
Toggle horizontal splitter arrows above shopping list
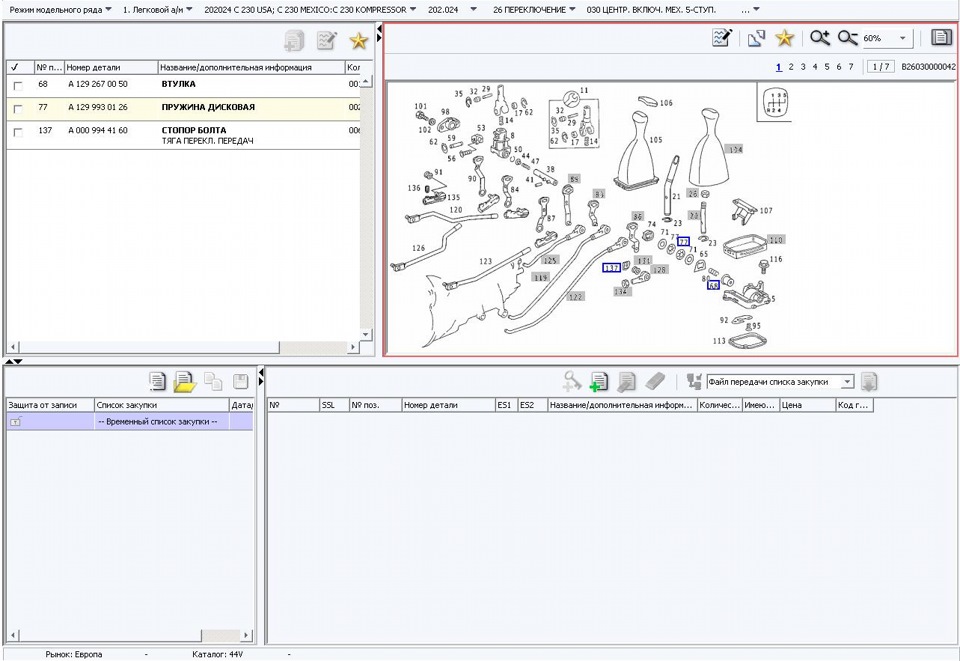[x=13, y=361]
